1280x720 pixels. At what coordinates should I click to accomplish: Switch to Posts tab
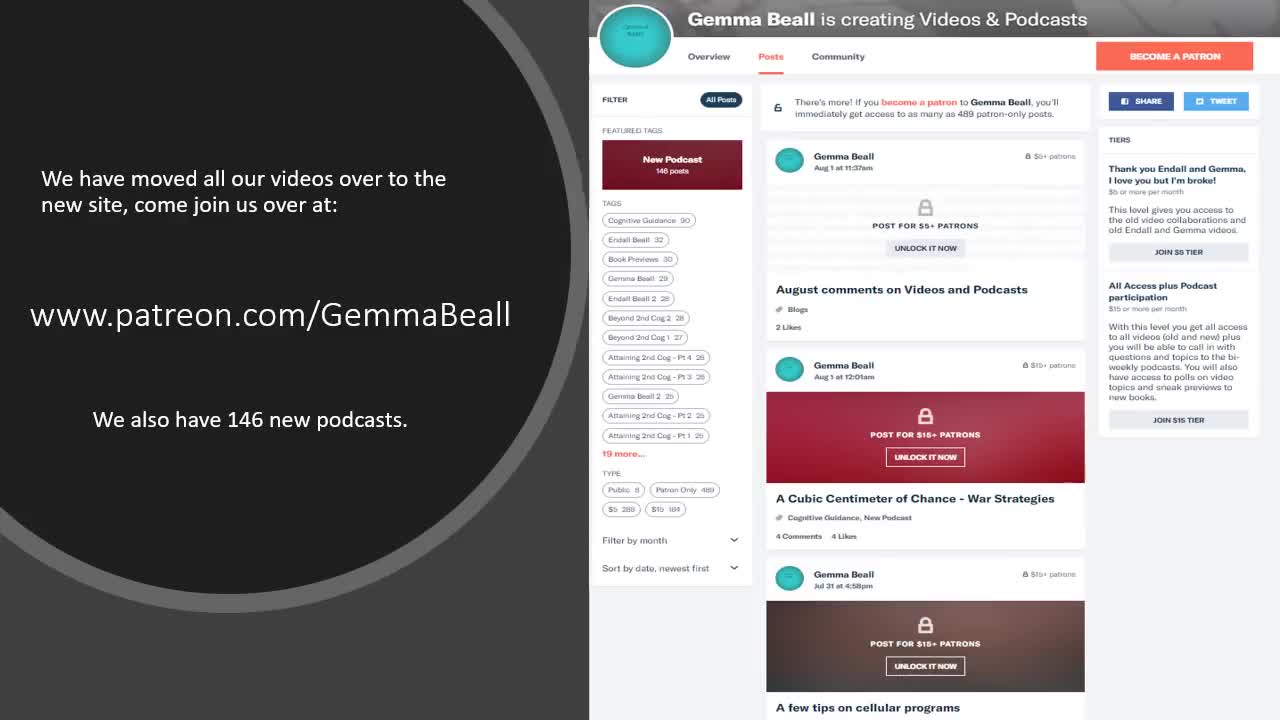point(771,57)
